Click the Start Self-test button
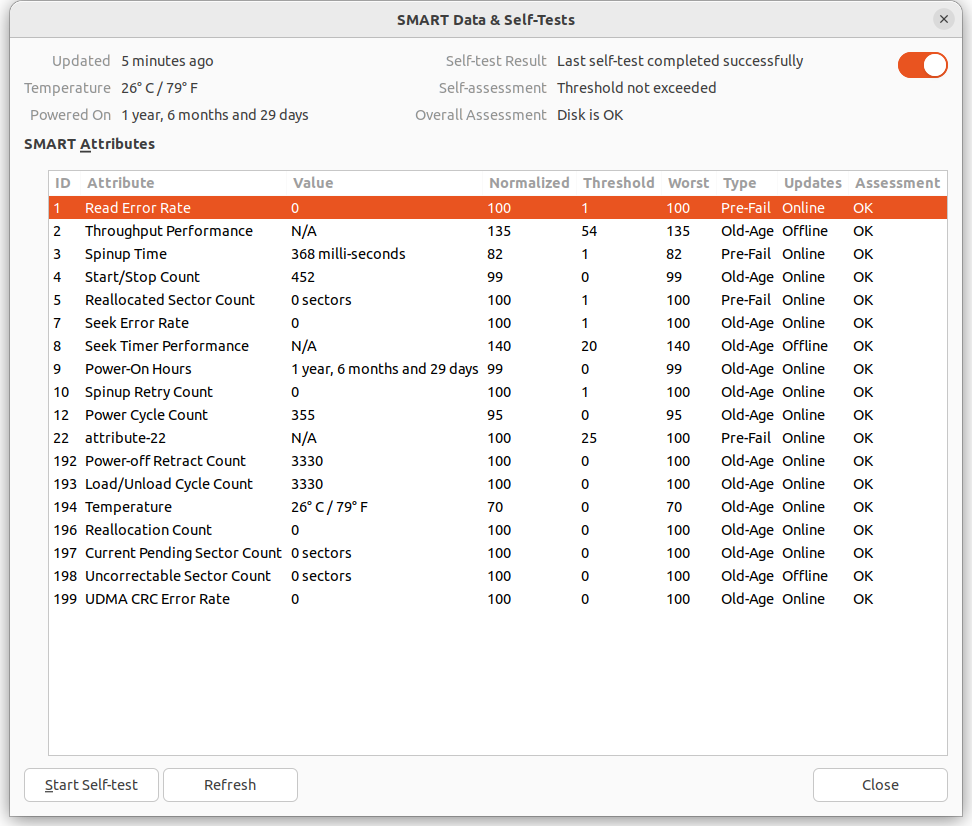This screenshot has height=826, width=972. coord(91,785)
